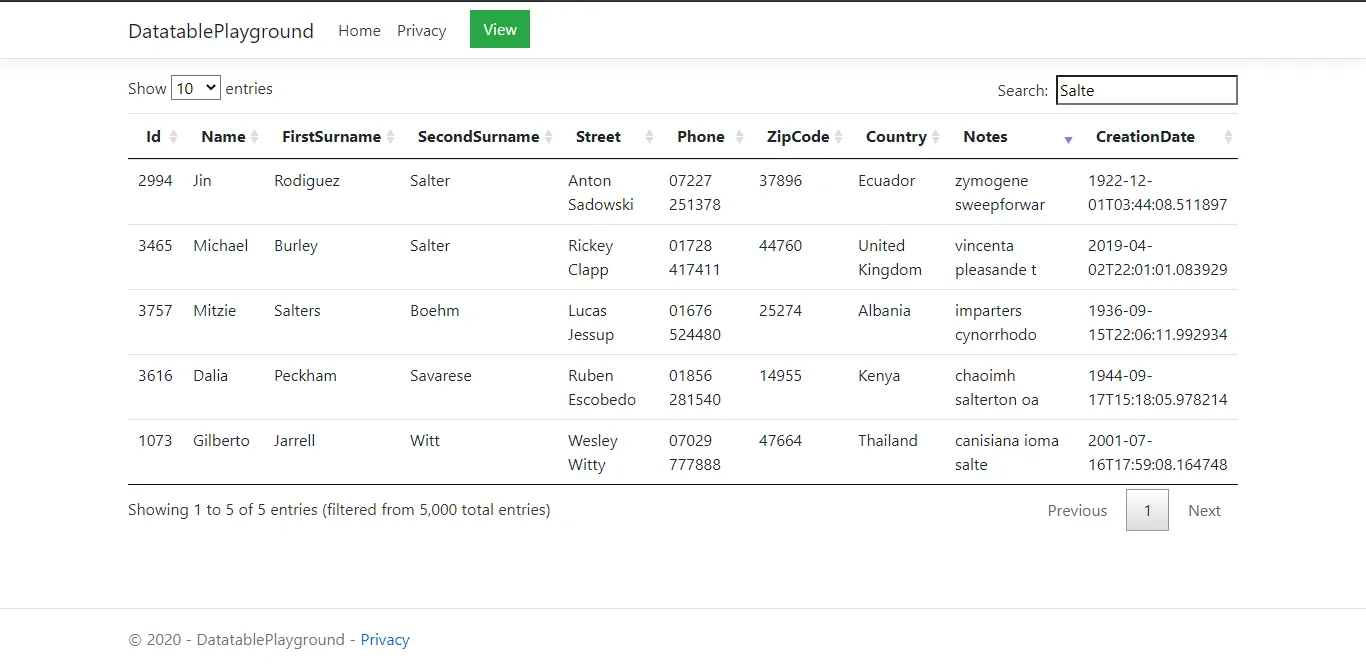Go to the Next page
This screenshot has width=1366, height=669.
tap(1204, 510)
